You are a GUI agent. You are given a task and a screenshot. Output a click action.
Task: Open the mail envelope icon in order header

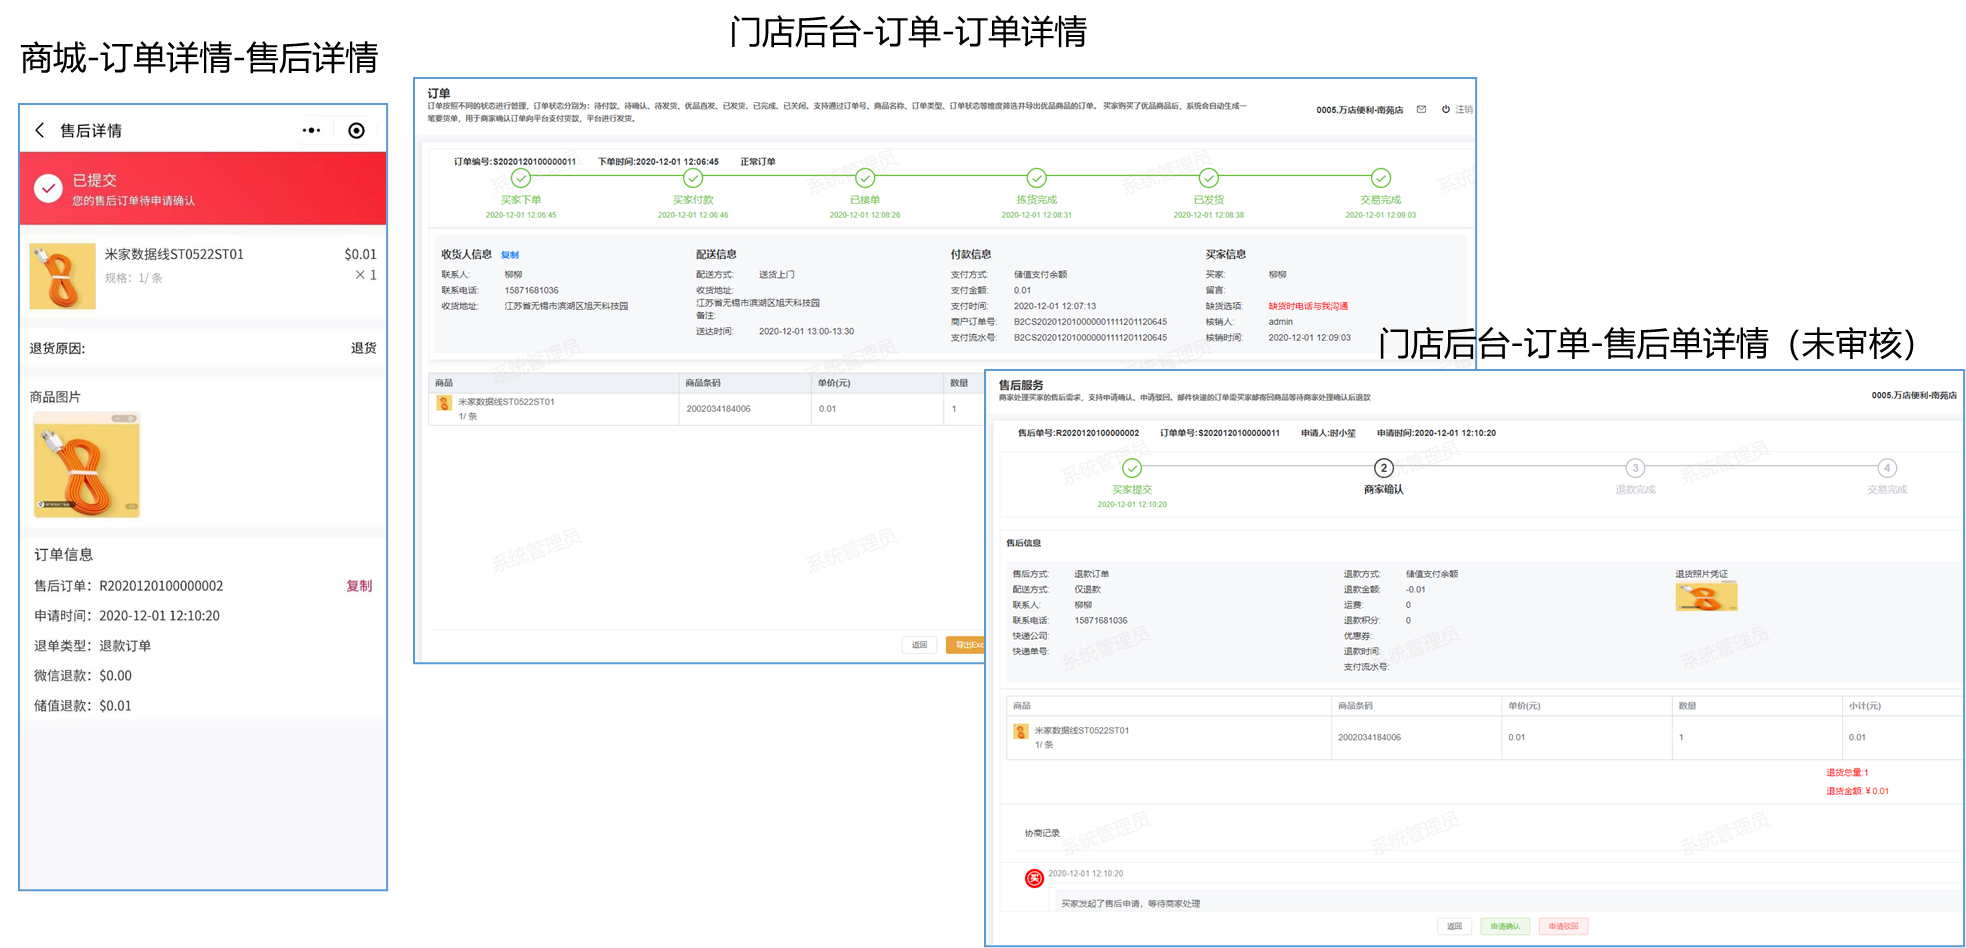1421,109
